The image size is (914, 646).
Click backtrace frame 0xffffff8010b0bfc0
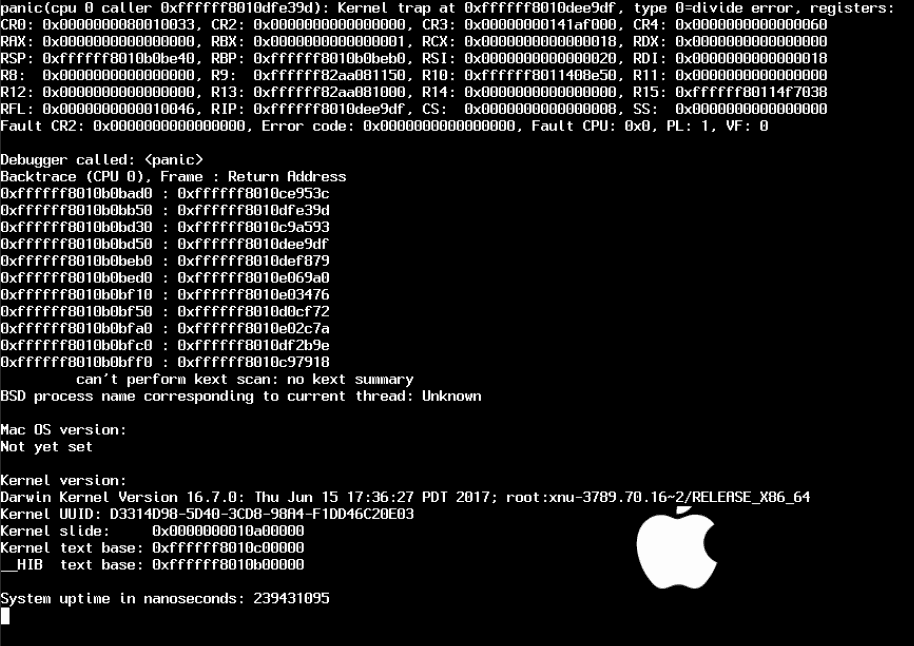pos(76,346)
